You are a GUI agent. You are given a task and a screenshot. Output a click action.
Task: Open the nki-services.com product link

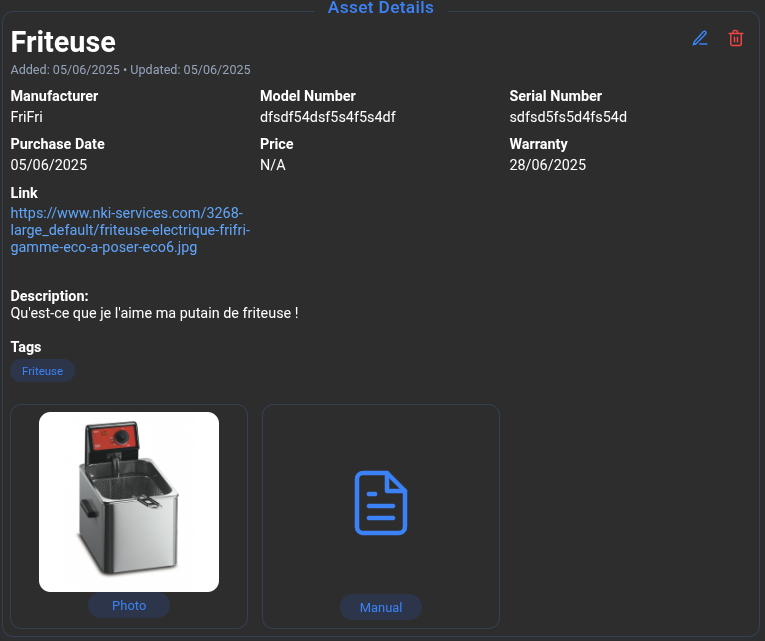tap(130, 230)
